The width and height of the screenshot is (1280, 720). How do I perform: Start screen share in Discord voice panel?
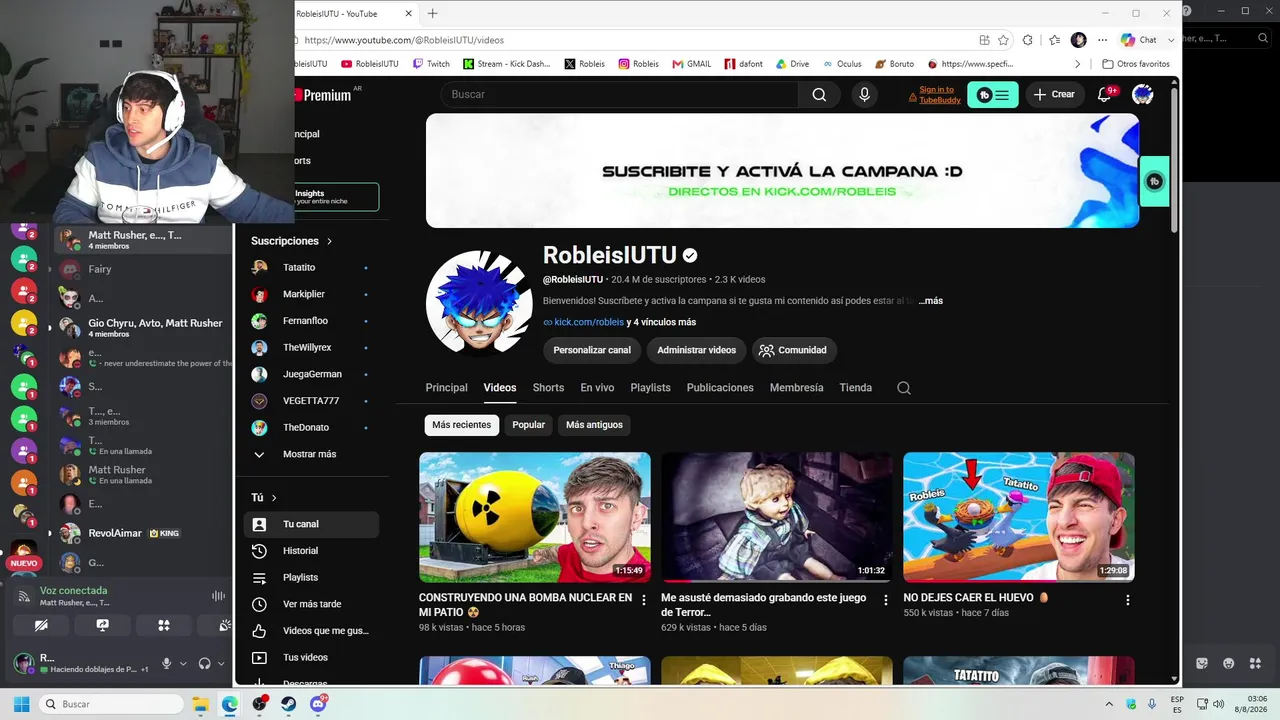pos(102,625)
